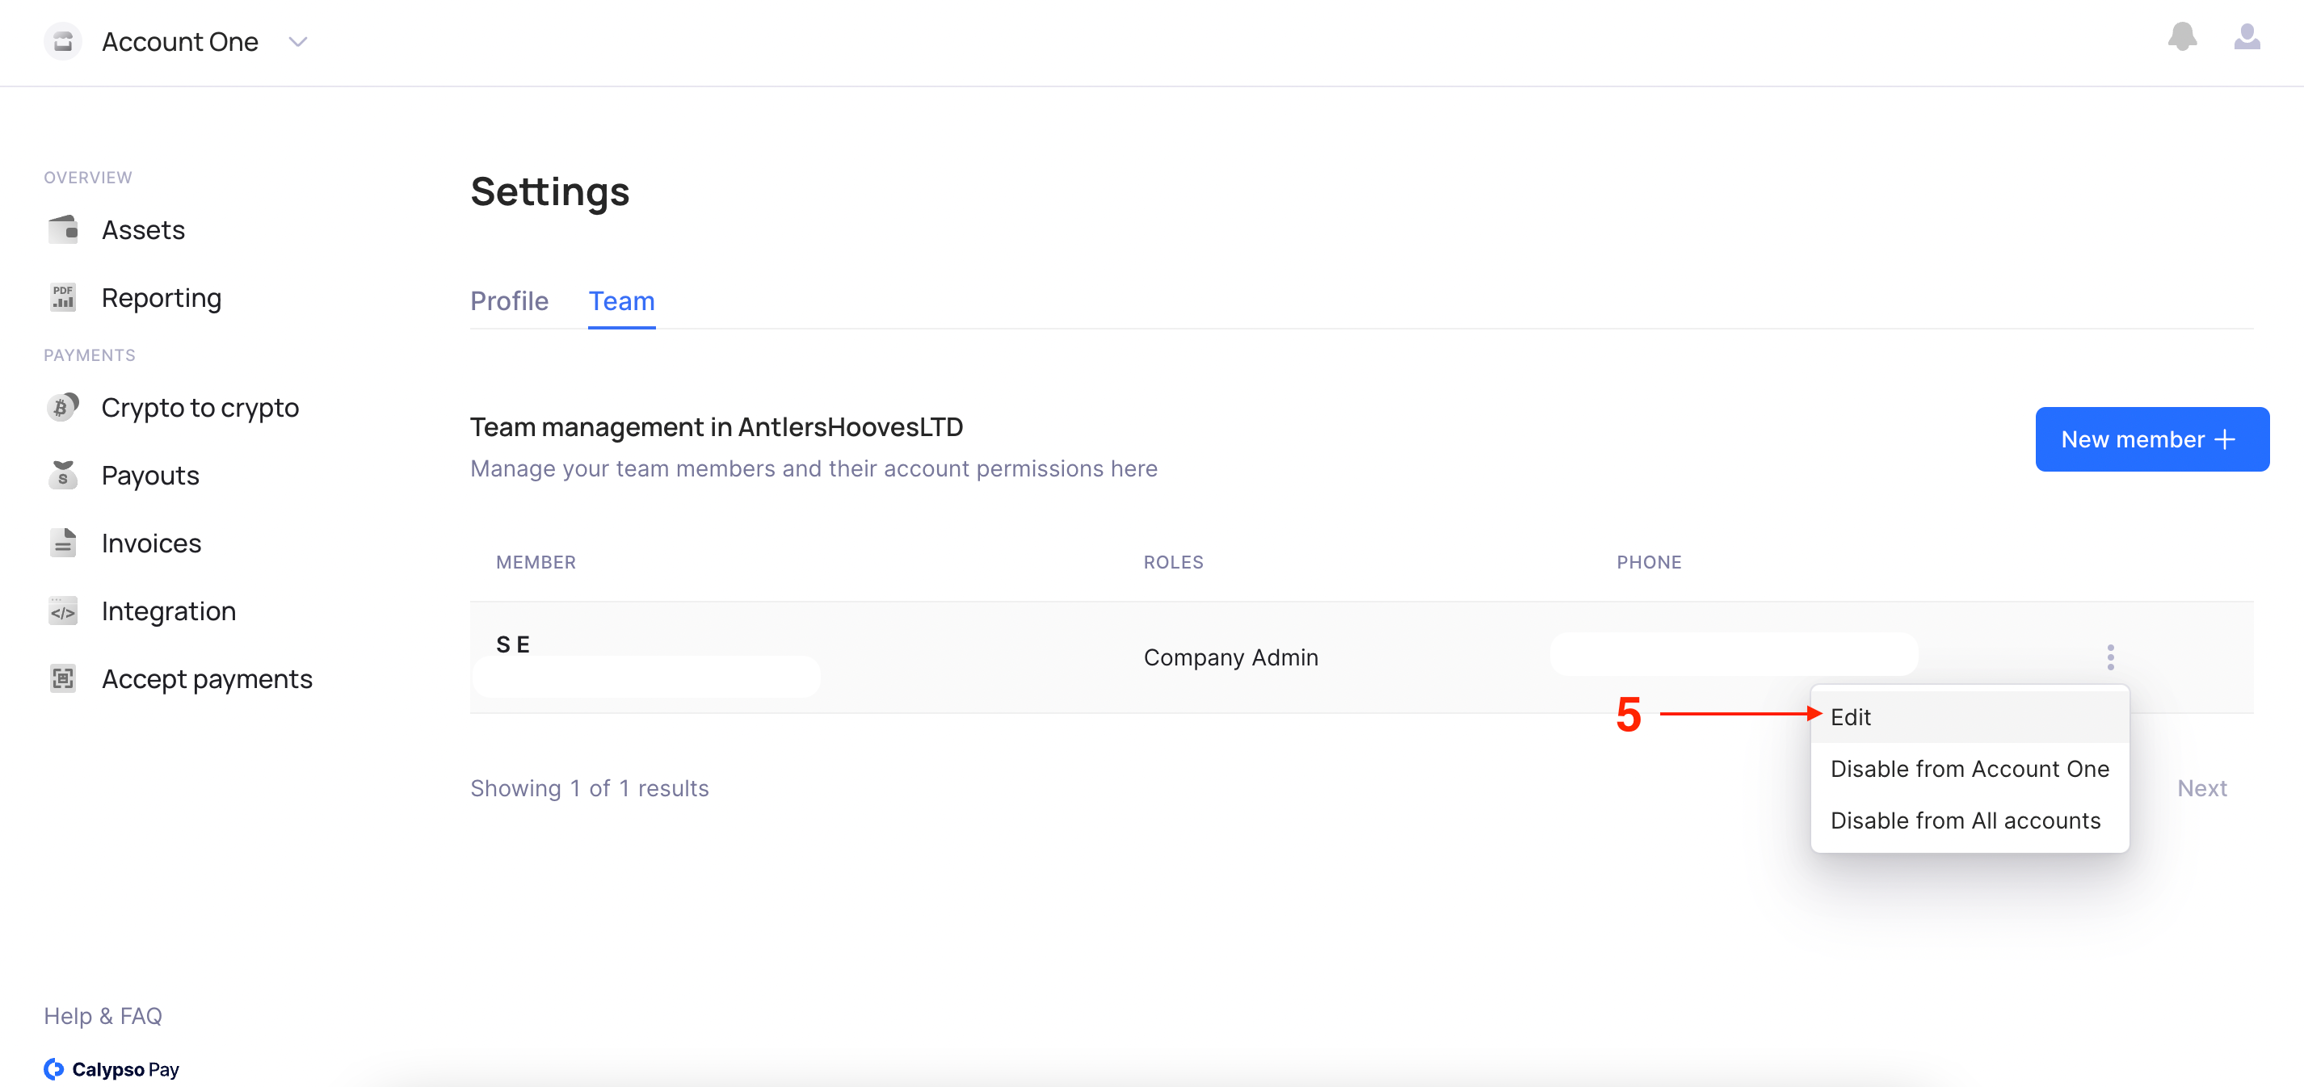Choose Disable from Account One

tap(1969, 769)
